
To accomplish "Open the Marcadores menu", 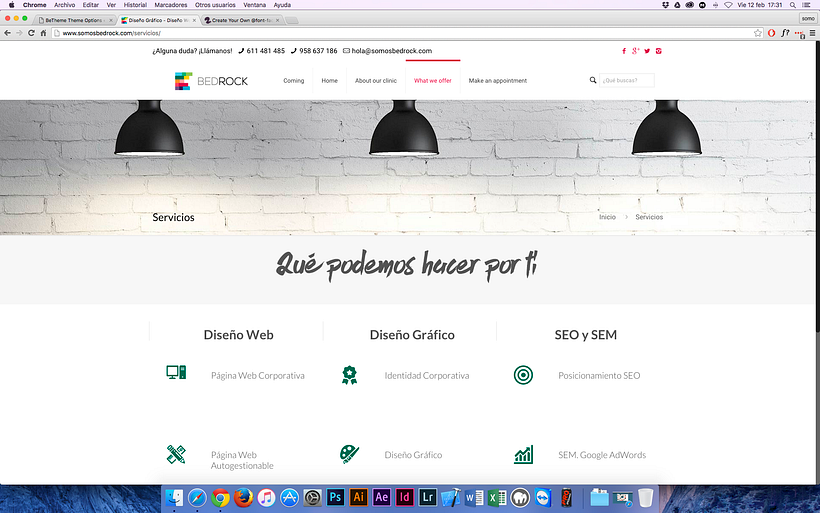I will point(170,5).
